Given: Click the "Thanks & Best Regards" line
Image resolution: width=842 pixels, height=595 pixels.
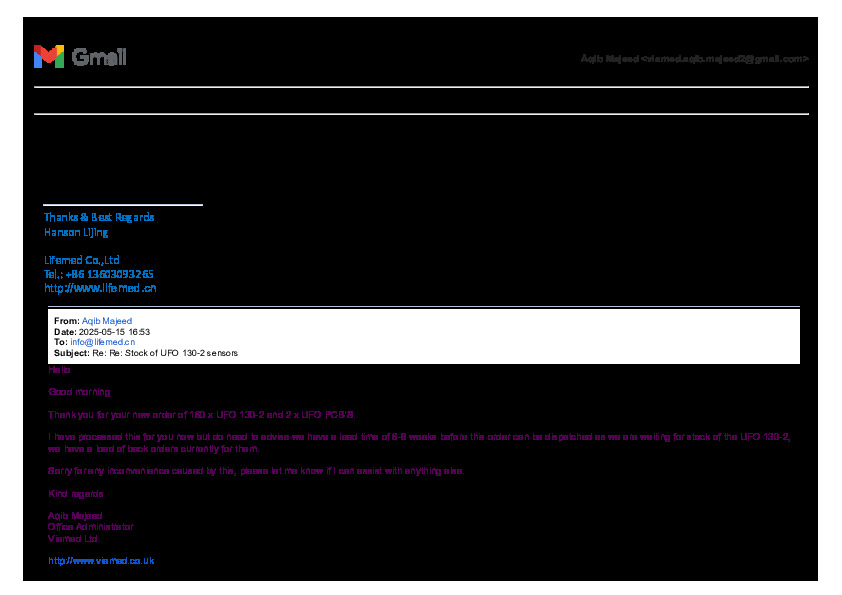Looking at the screenshot, I should [99, 217].
